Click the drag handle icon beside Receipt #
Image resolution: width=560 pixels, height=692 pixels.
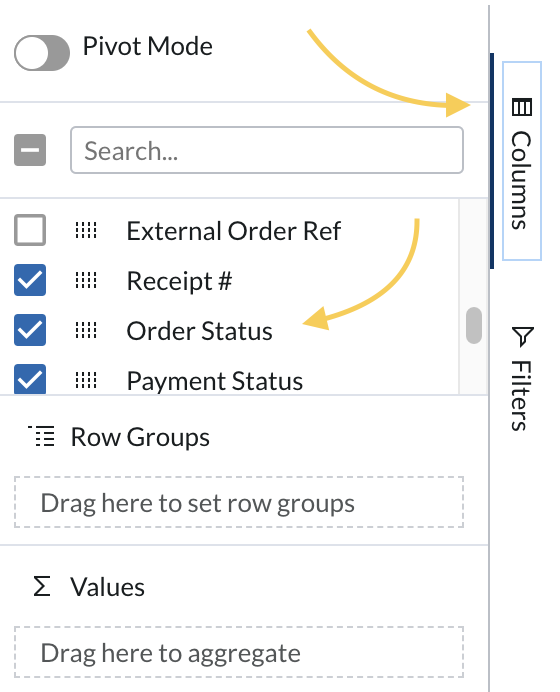point(86,280)
